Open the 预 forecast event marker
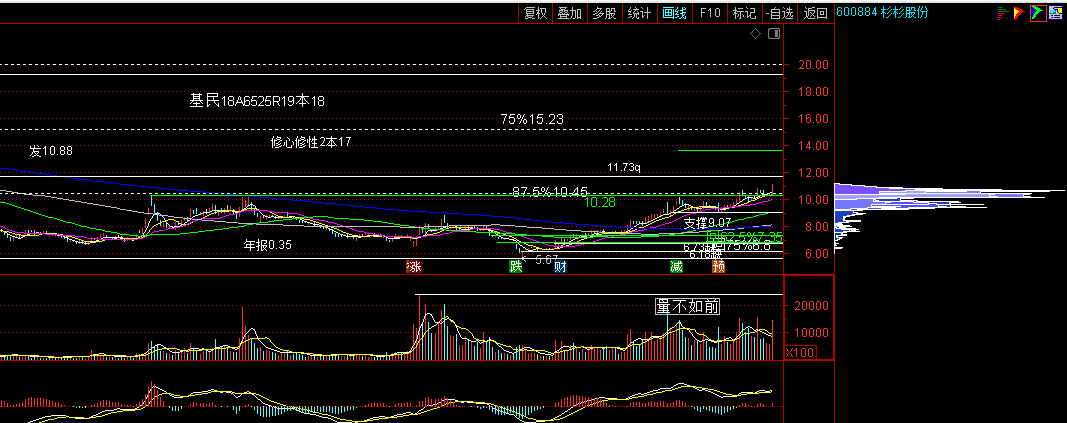 tap(719, 267)
